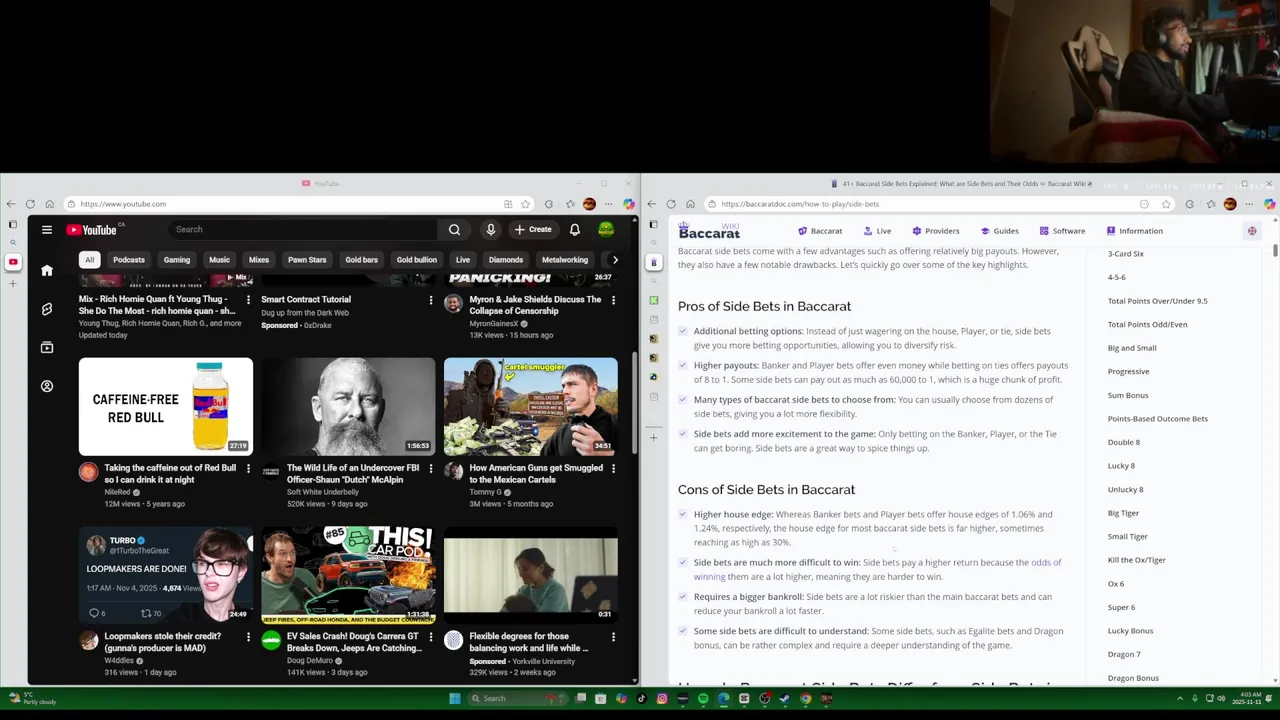The image size is (1280, 720).
Task: Open Subscriptions in the YouTube sidebar
Action: pos(47,348)
